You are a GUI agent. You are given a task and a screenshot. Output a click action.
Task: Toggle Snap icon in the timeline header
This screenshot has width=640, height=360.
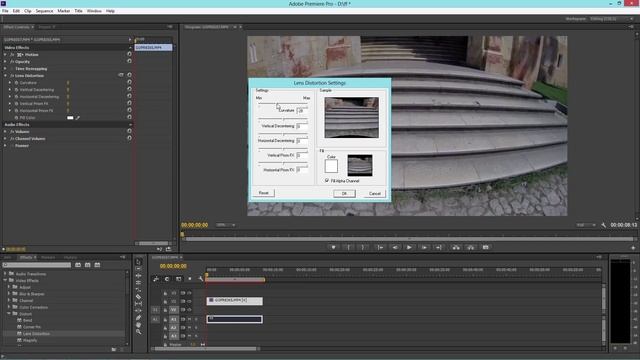pos(167,279)
